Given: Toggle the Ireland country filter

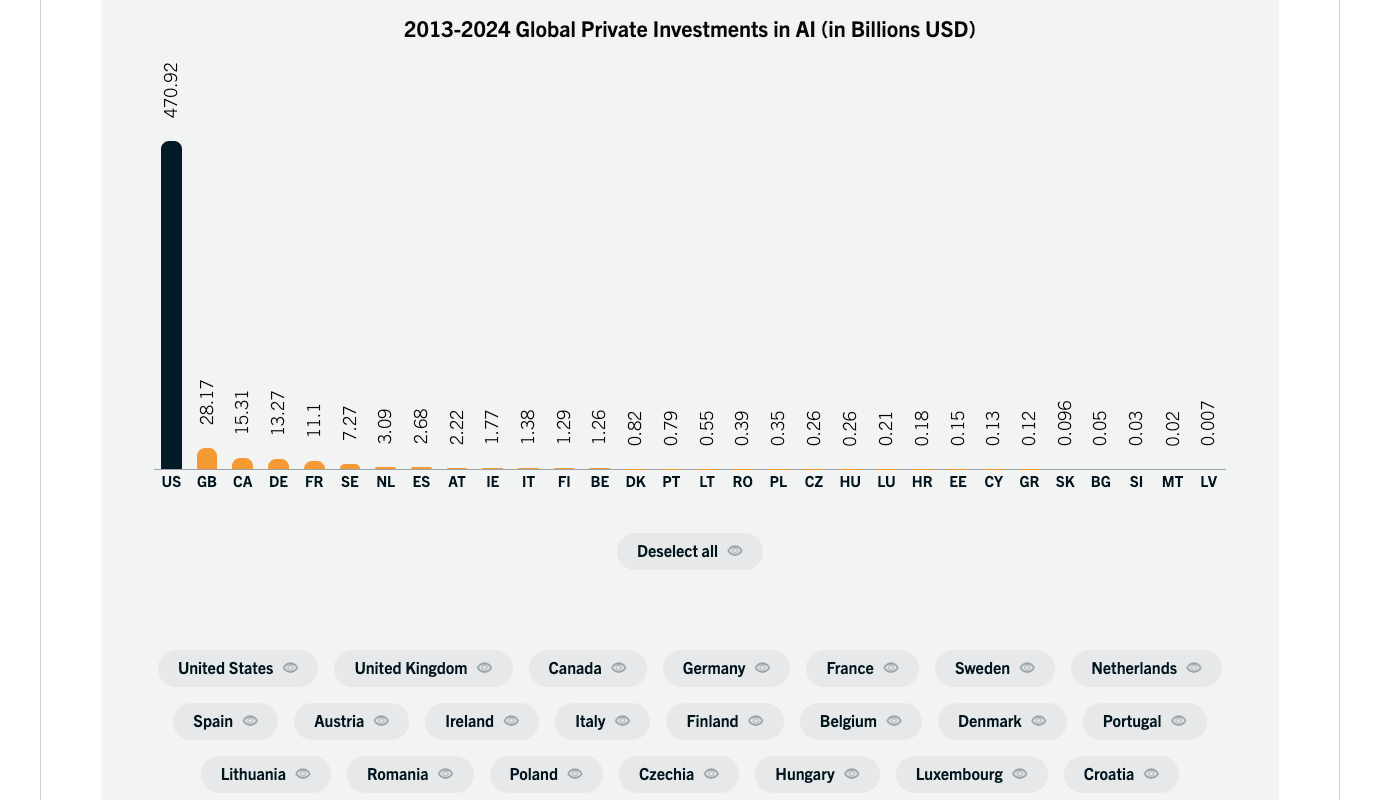Looking at the screenshot, I should pyautogui.click(x=481, y=721).
